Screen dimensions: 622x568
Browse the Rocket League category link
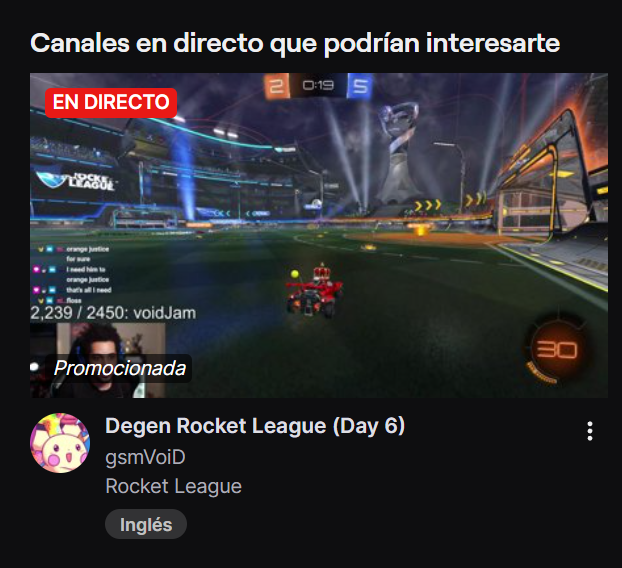(x=173, y=486)
